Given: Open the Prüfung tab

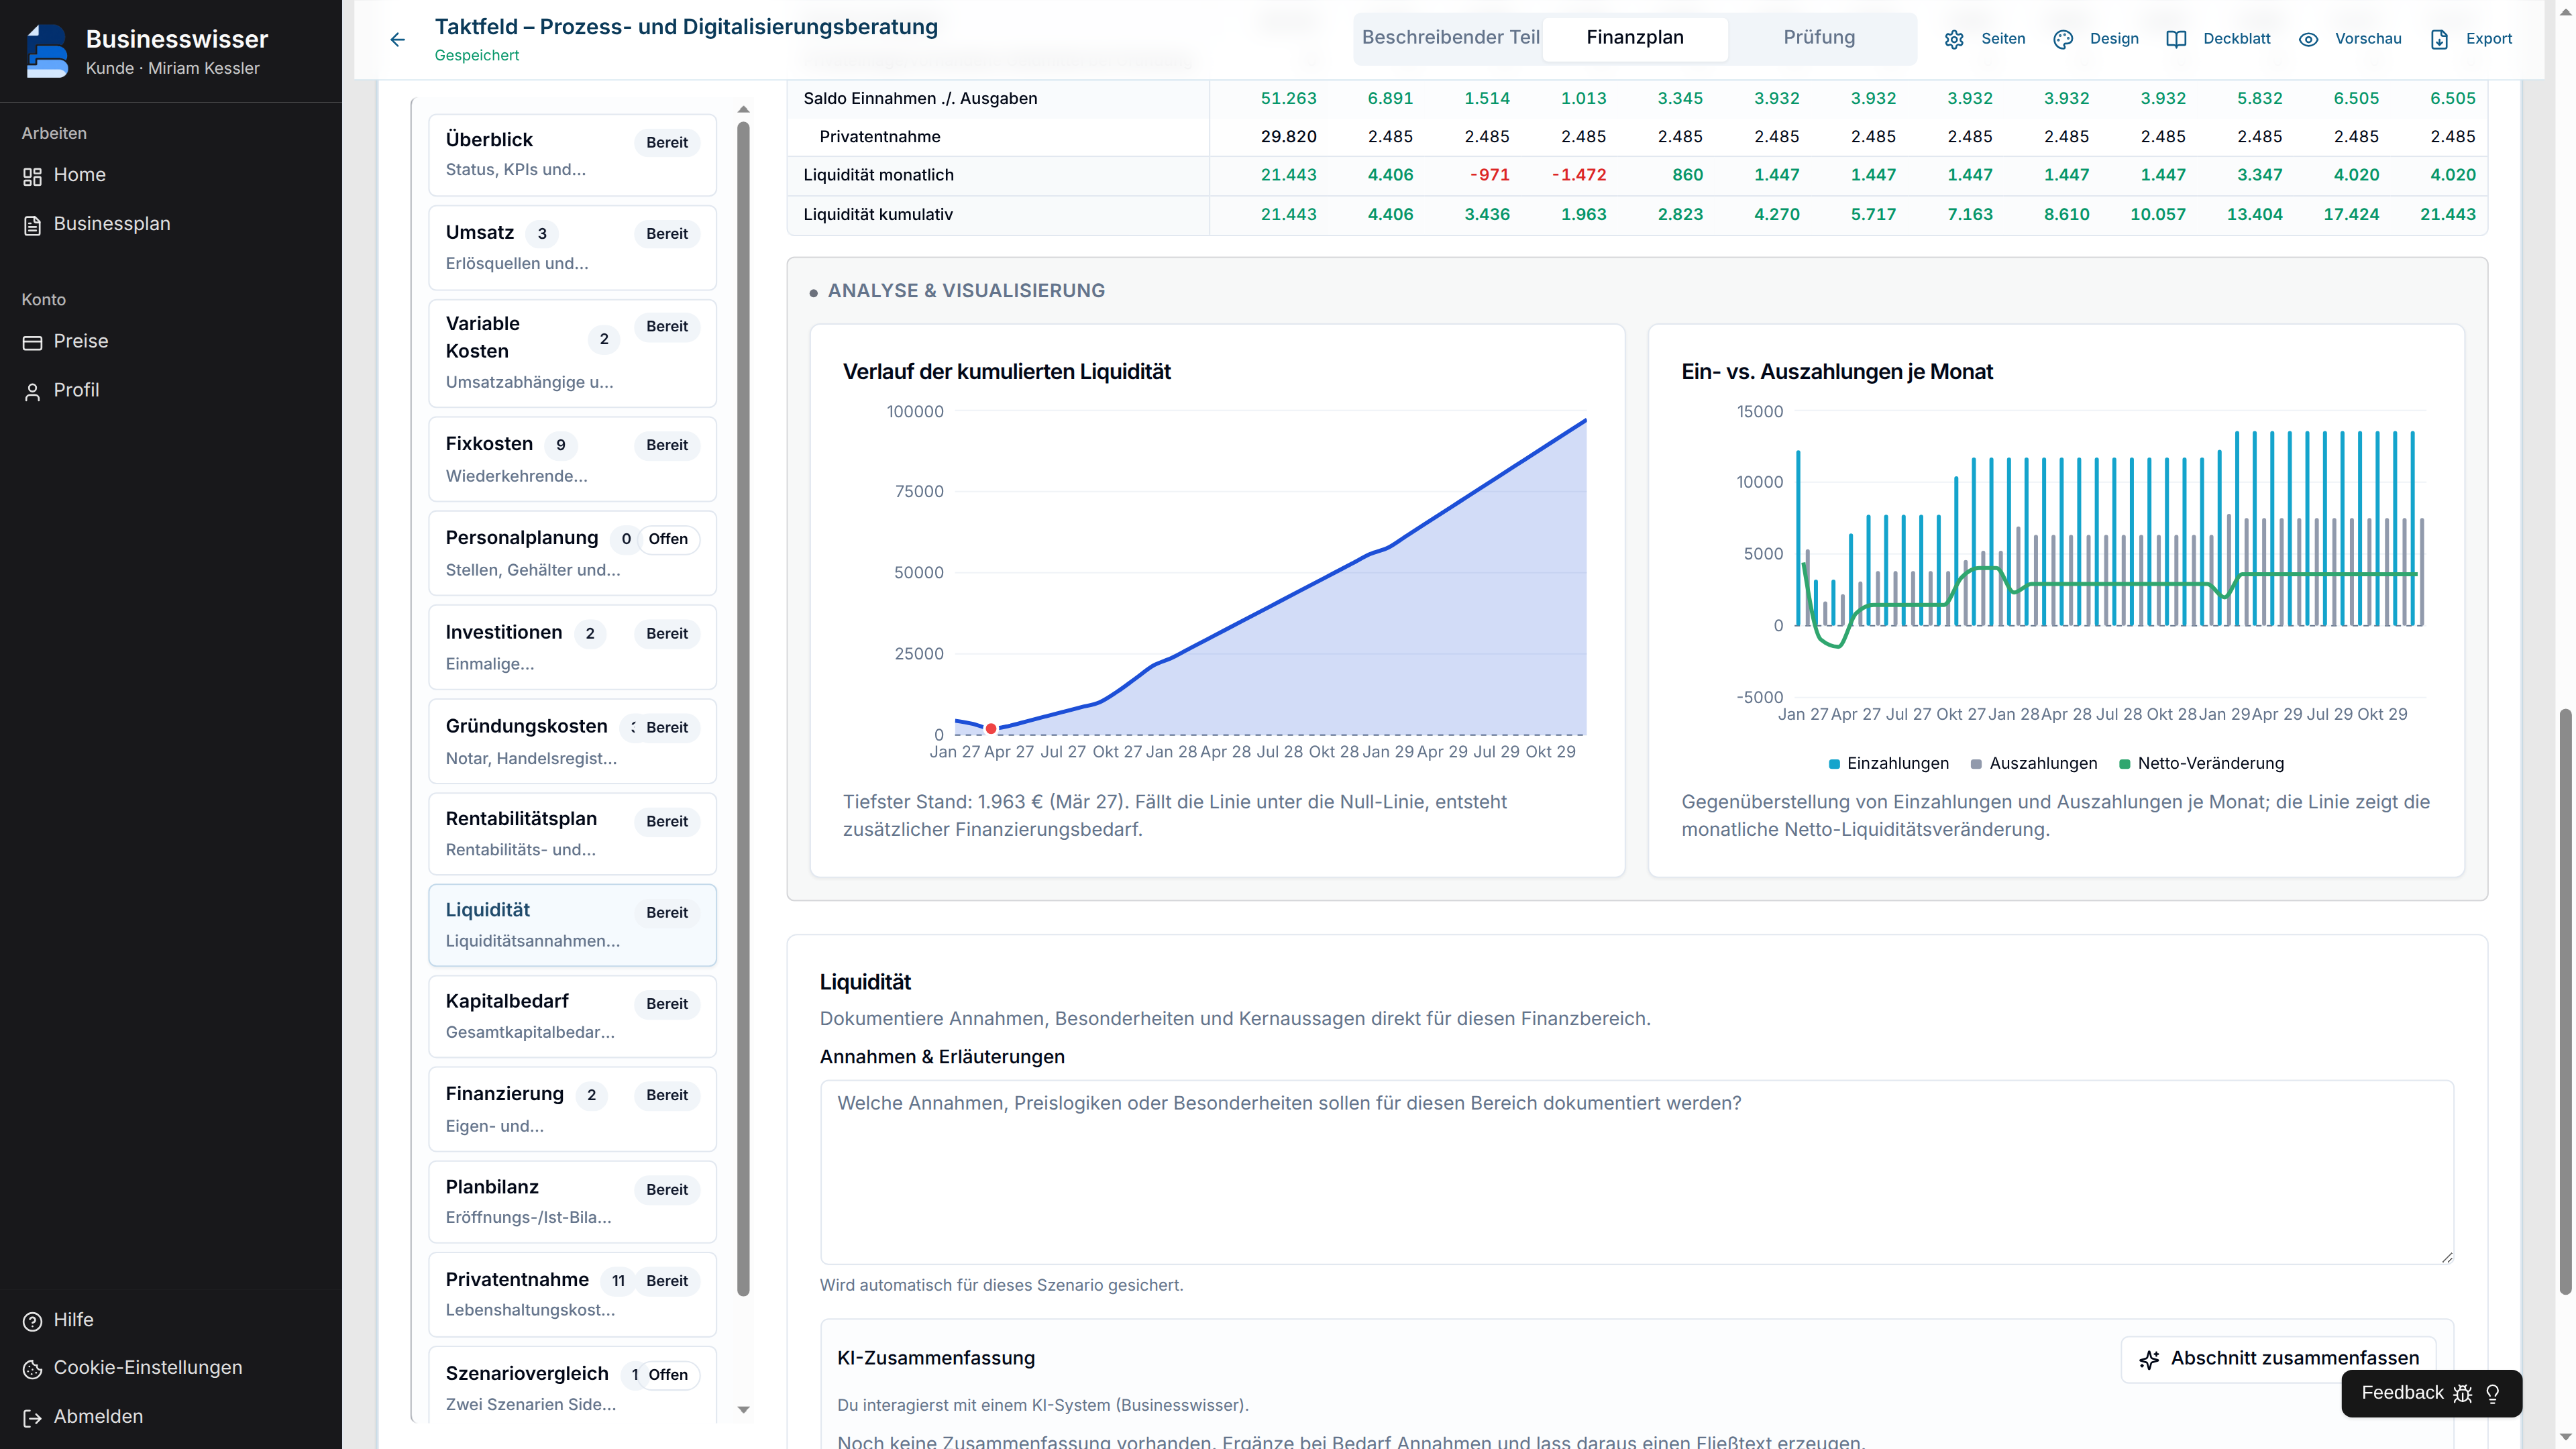Looking at the screenshot, I should pyautogui.click(x=1819, y=38).
